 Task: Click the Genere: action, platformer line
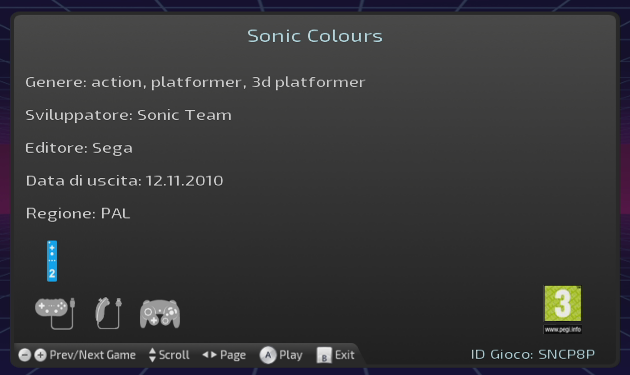coord(195,82)
